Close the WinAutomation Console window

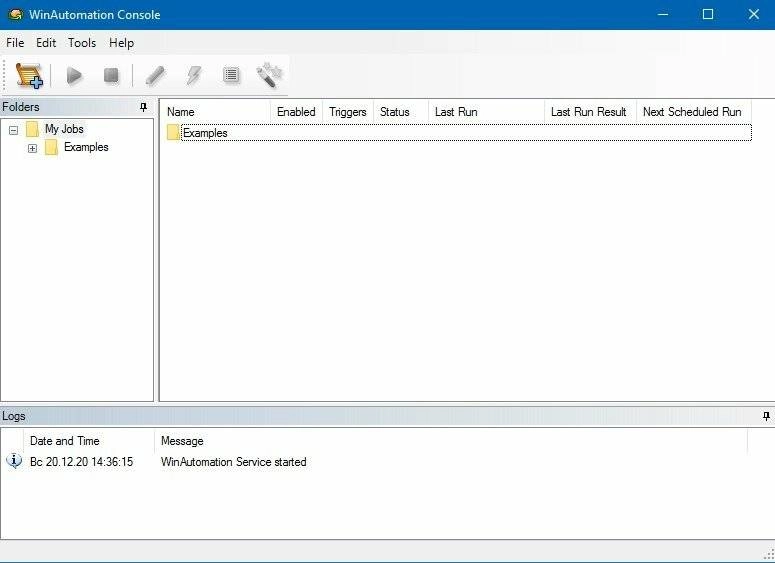pos(753,14)
